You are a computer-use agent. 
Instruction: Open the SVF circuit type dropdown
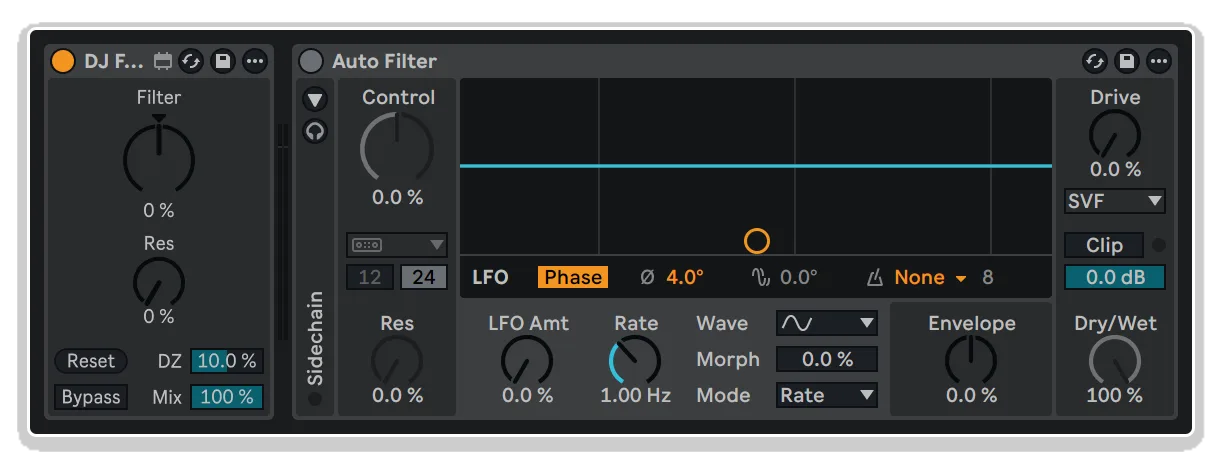coord(1115,201)
